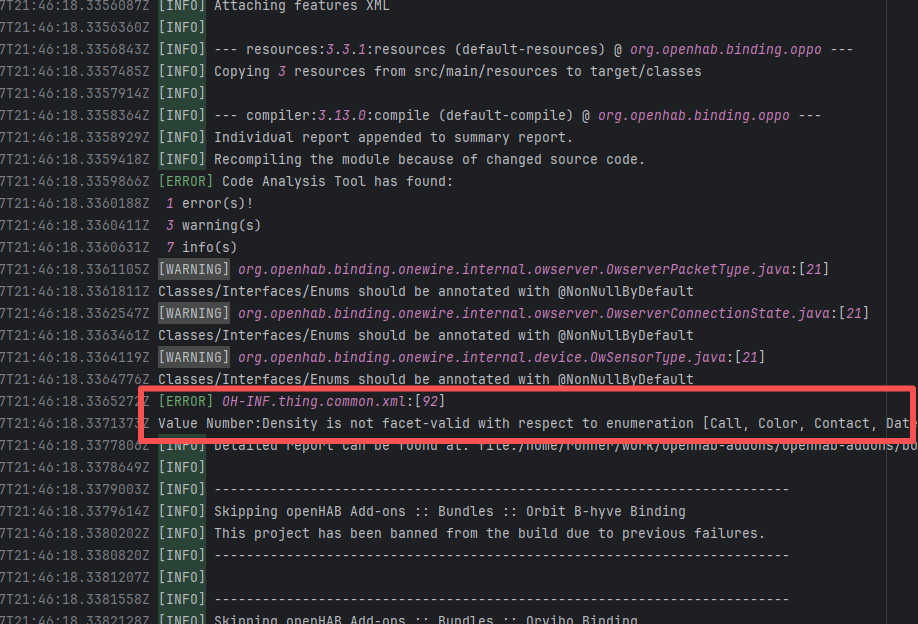Screen dimensions: 918x624
Task: Click the [ERROR] tag before OH-INF.thing.common.xml
Action: click(185, 402)
